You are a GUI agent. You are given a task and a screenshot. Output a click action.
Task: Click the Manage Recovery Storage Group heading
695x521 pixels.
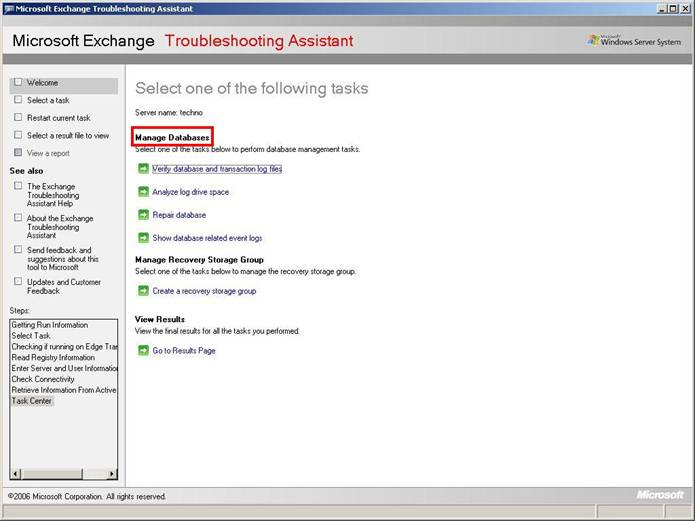click(199, 260)
